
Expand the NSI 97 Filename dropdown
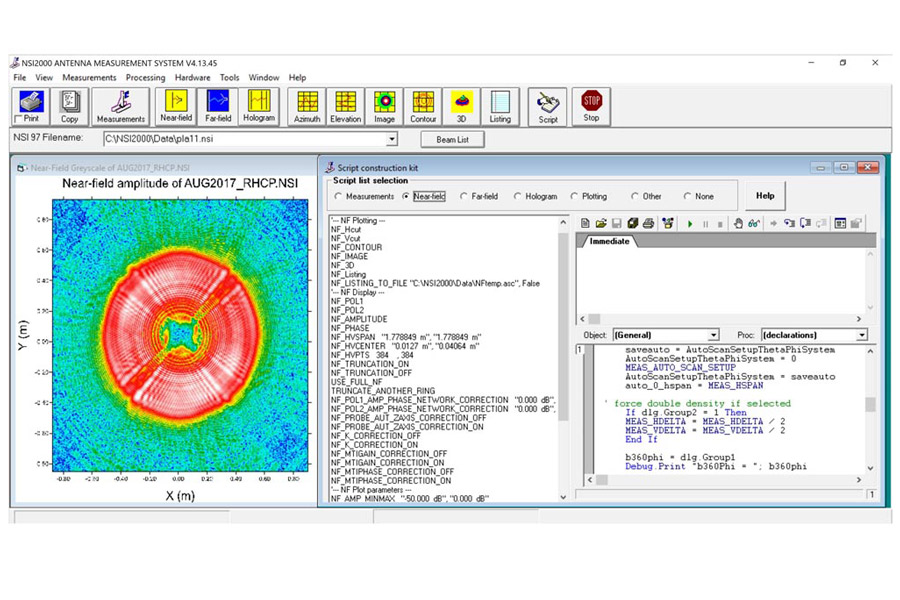[x=391, y=139]
